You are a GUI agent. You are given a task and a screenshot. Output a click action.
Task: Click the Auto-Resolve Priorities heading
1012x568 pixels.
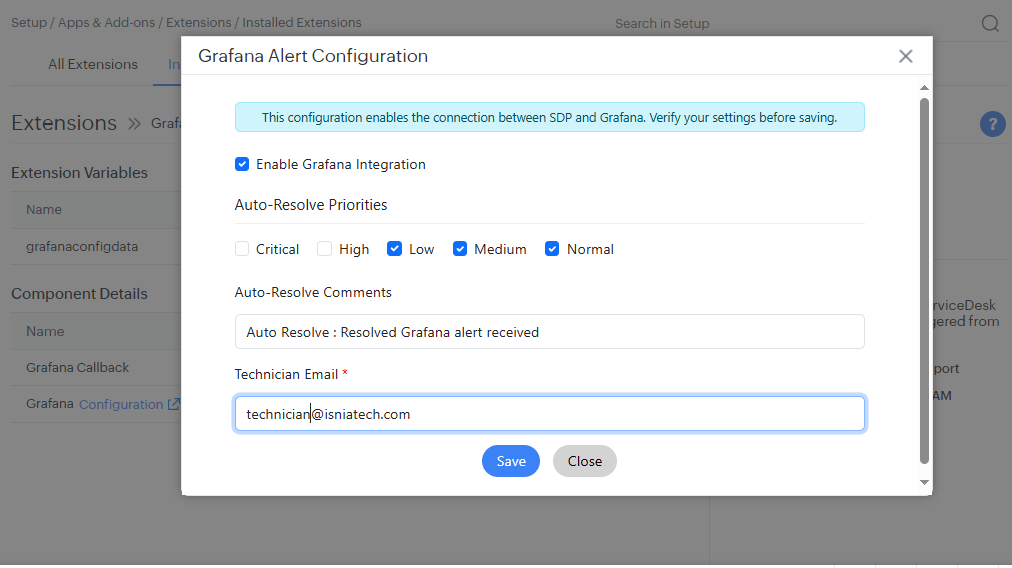coord(311,205)
